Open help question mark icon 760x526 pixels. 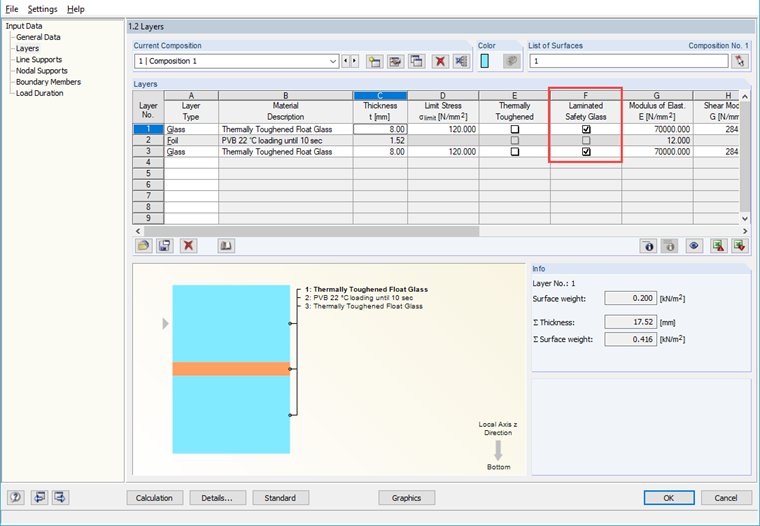click(x=16, y=497)
